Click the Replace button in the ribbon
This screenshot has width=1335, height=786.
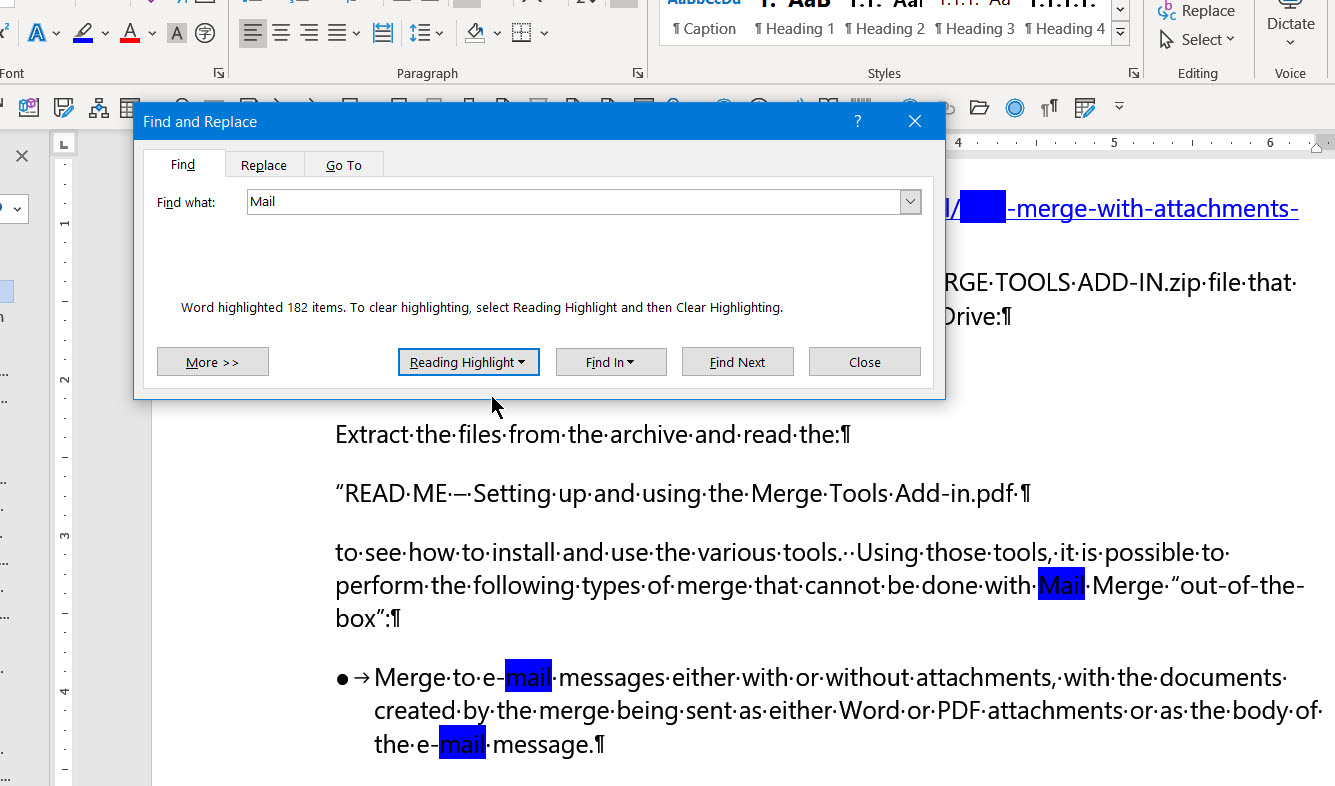point(1196,11)
